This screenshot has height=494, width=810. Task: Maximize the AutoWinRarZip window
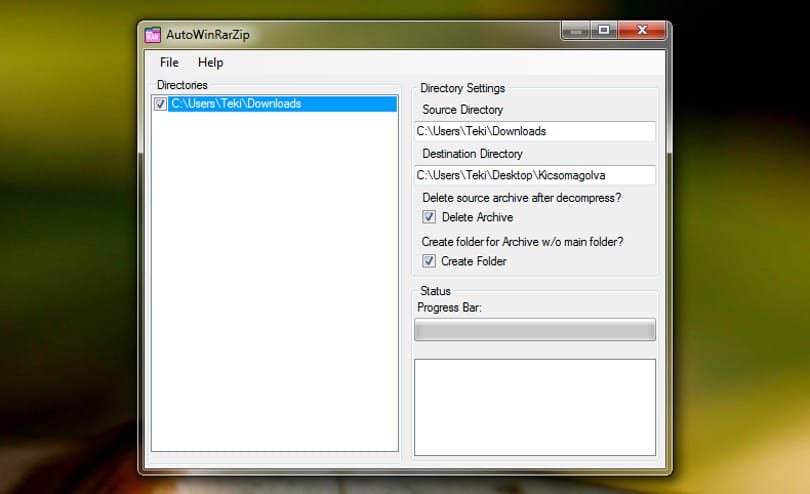coord(603,30)
